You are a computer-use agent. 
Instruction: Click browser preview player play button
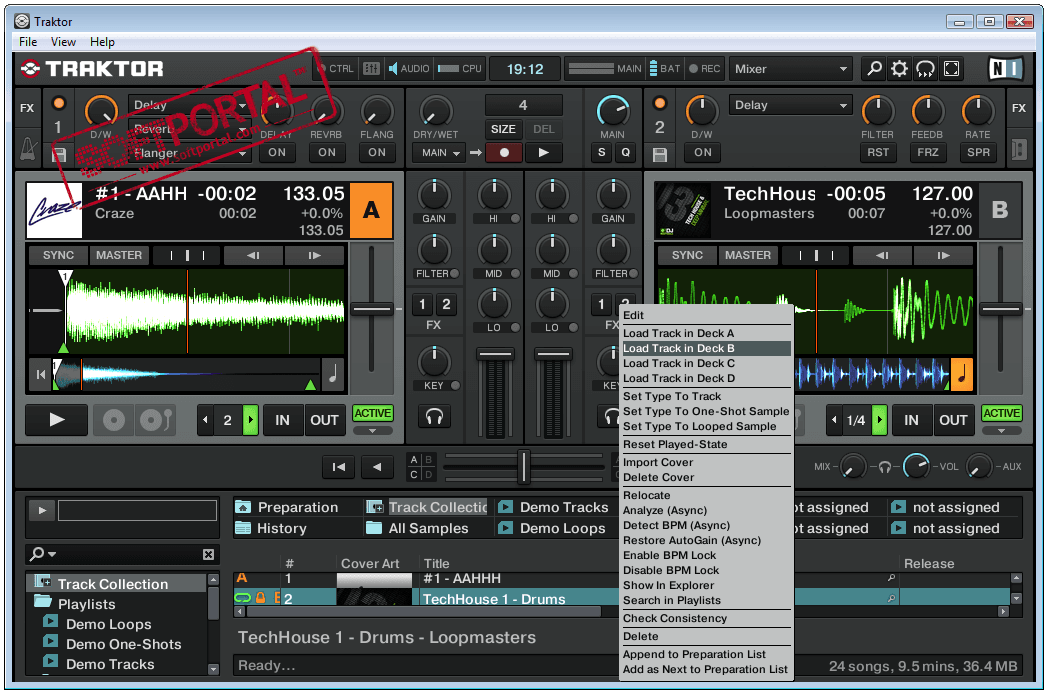pyautogui.click(x=42, y=511)
